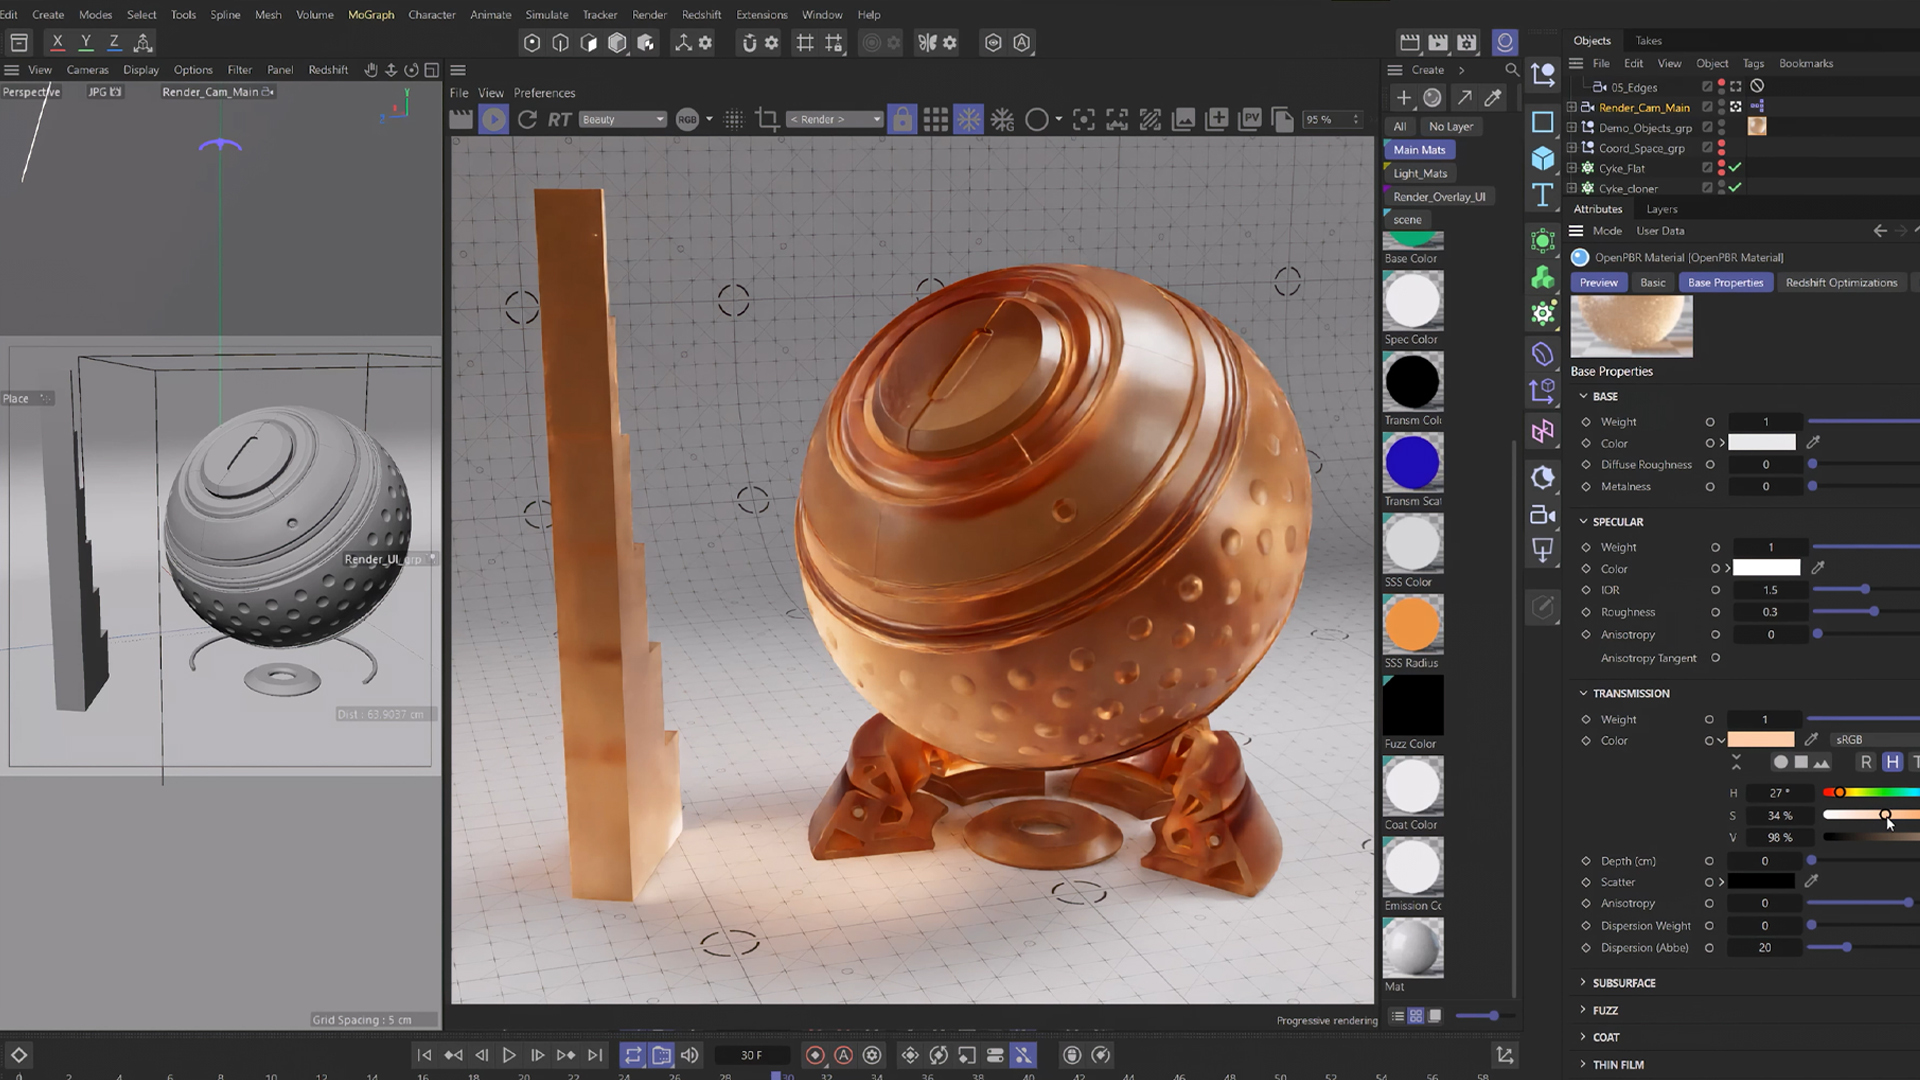The height and width of the screenshot is (1080, 1920).
Task: Click the RGB channel display icon
Action: pos(686,119)
